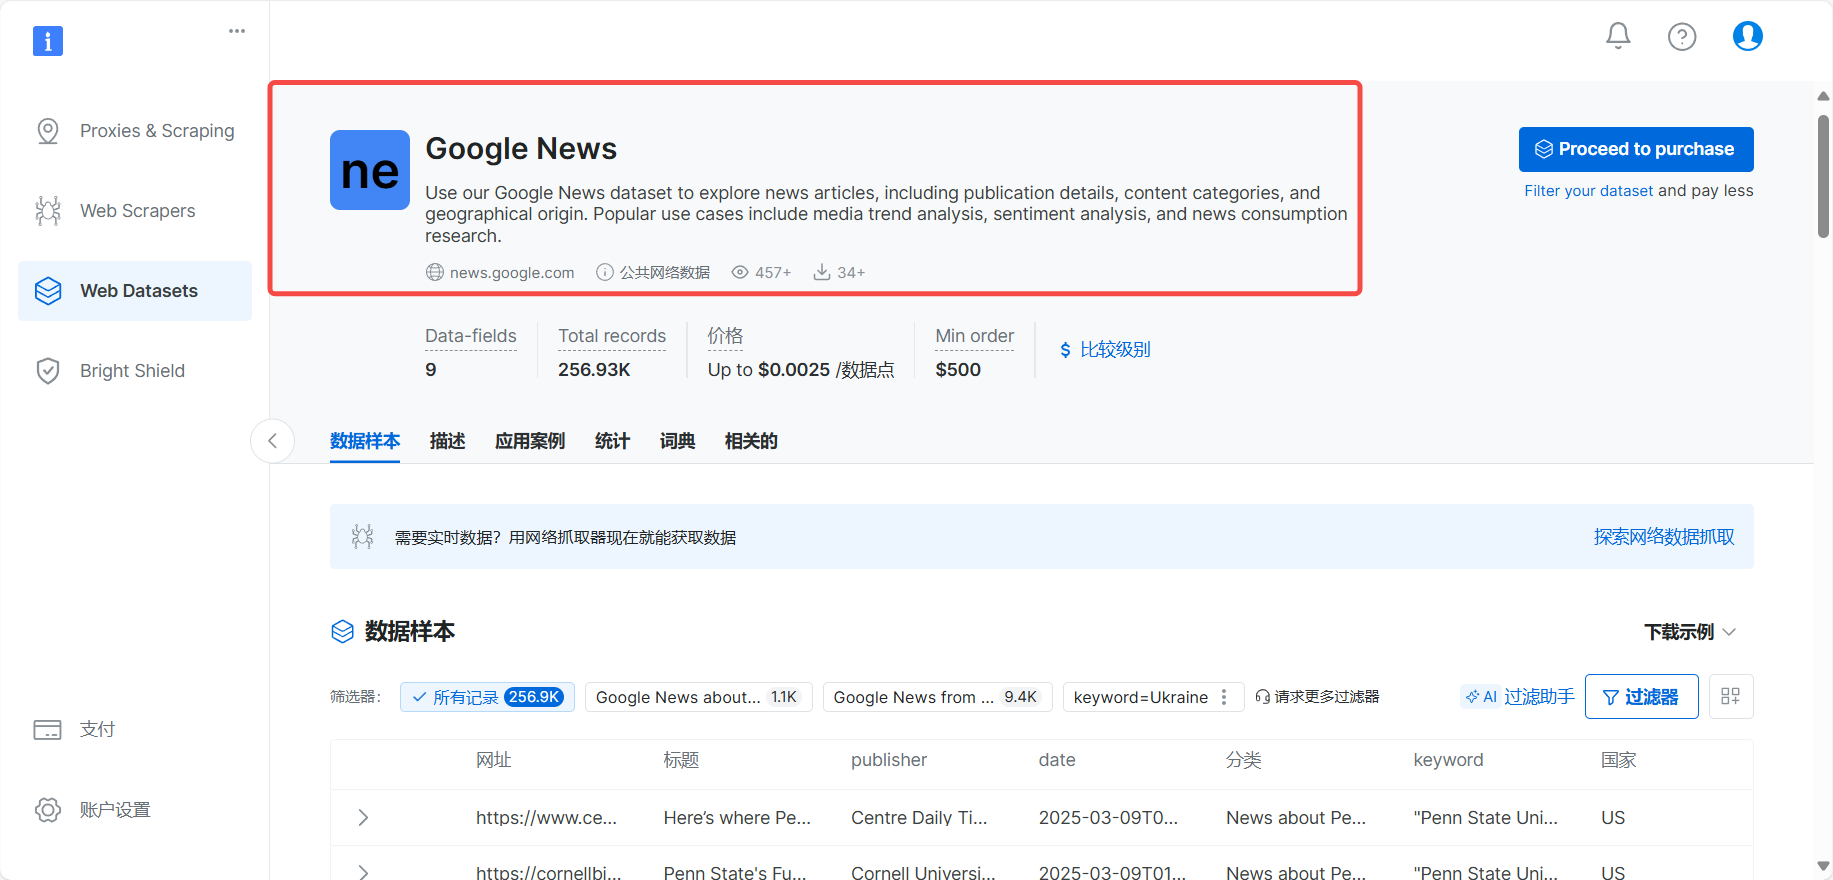
Task: Click the download count icon 34+
Action: tap(822, 272)
